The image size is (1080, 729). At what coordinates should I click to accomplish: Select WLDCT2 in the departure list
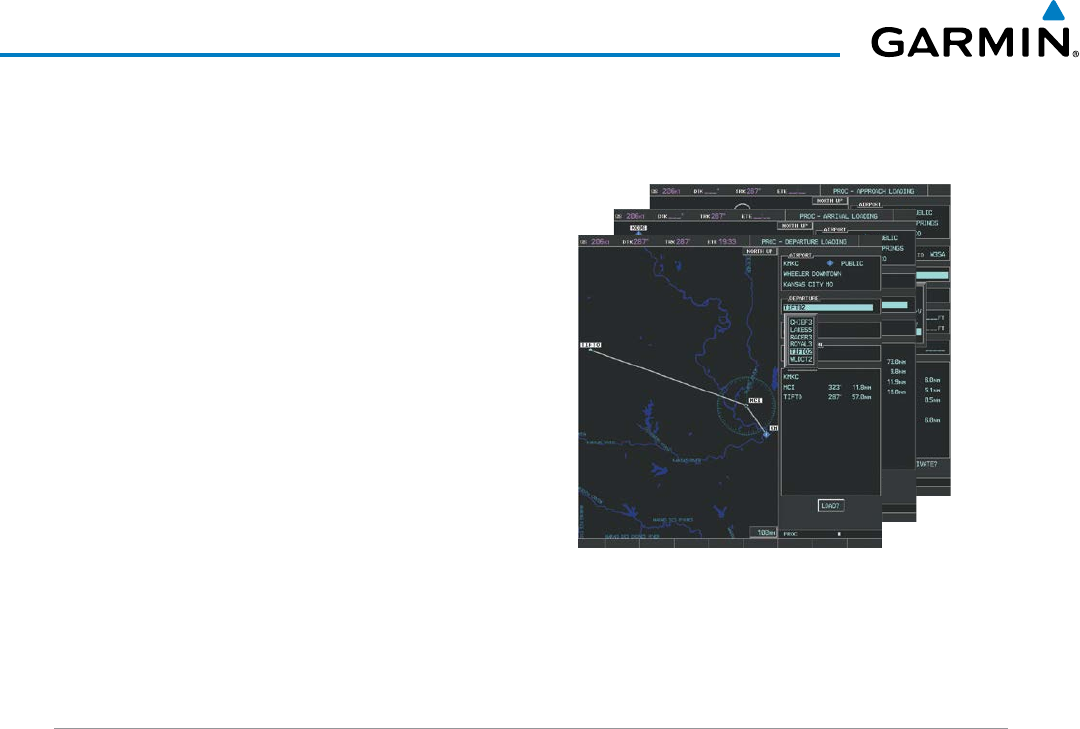click(801, 359)
